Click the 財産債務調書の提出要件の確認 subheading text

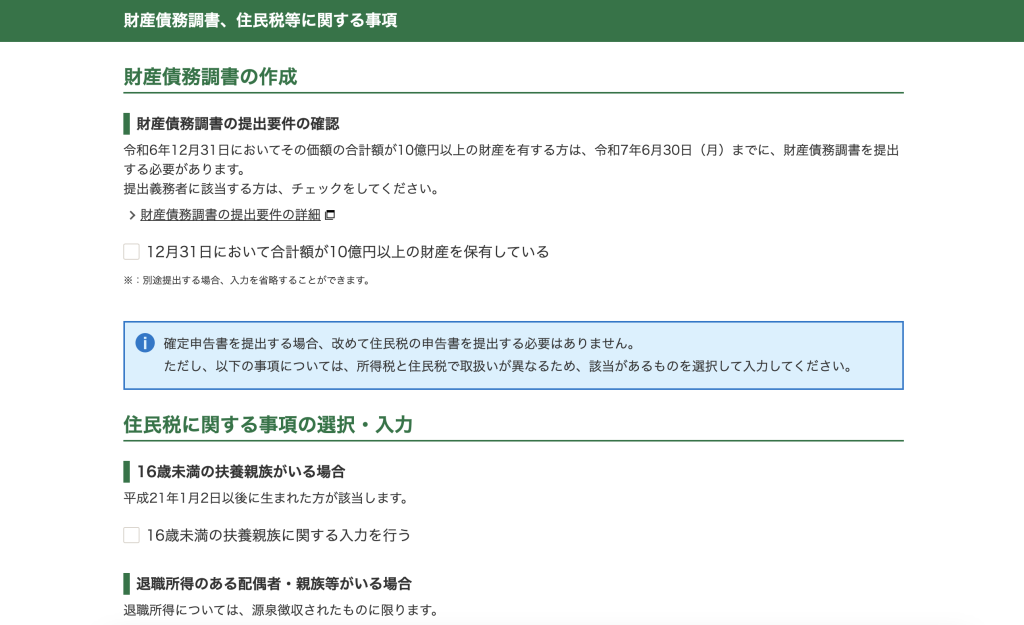click(x=238, y=124)
